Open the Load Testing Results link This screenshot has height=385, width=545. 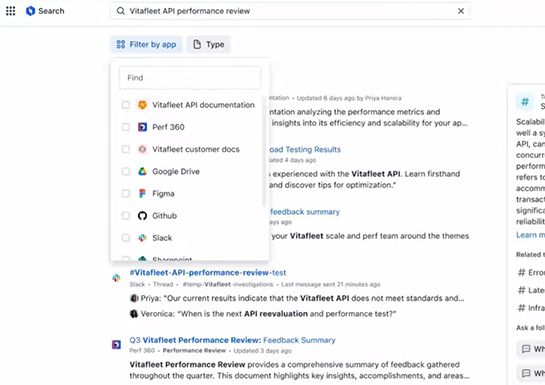(x=305, y=150)
